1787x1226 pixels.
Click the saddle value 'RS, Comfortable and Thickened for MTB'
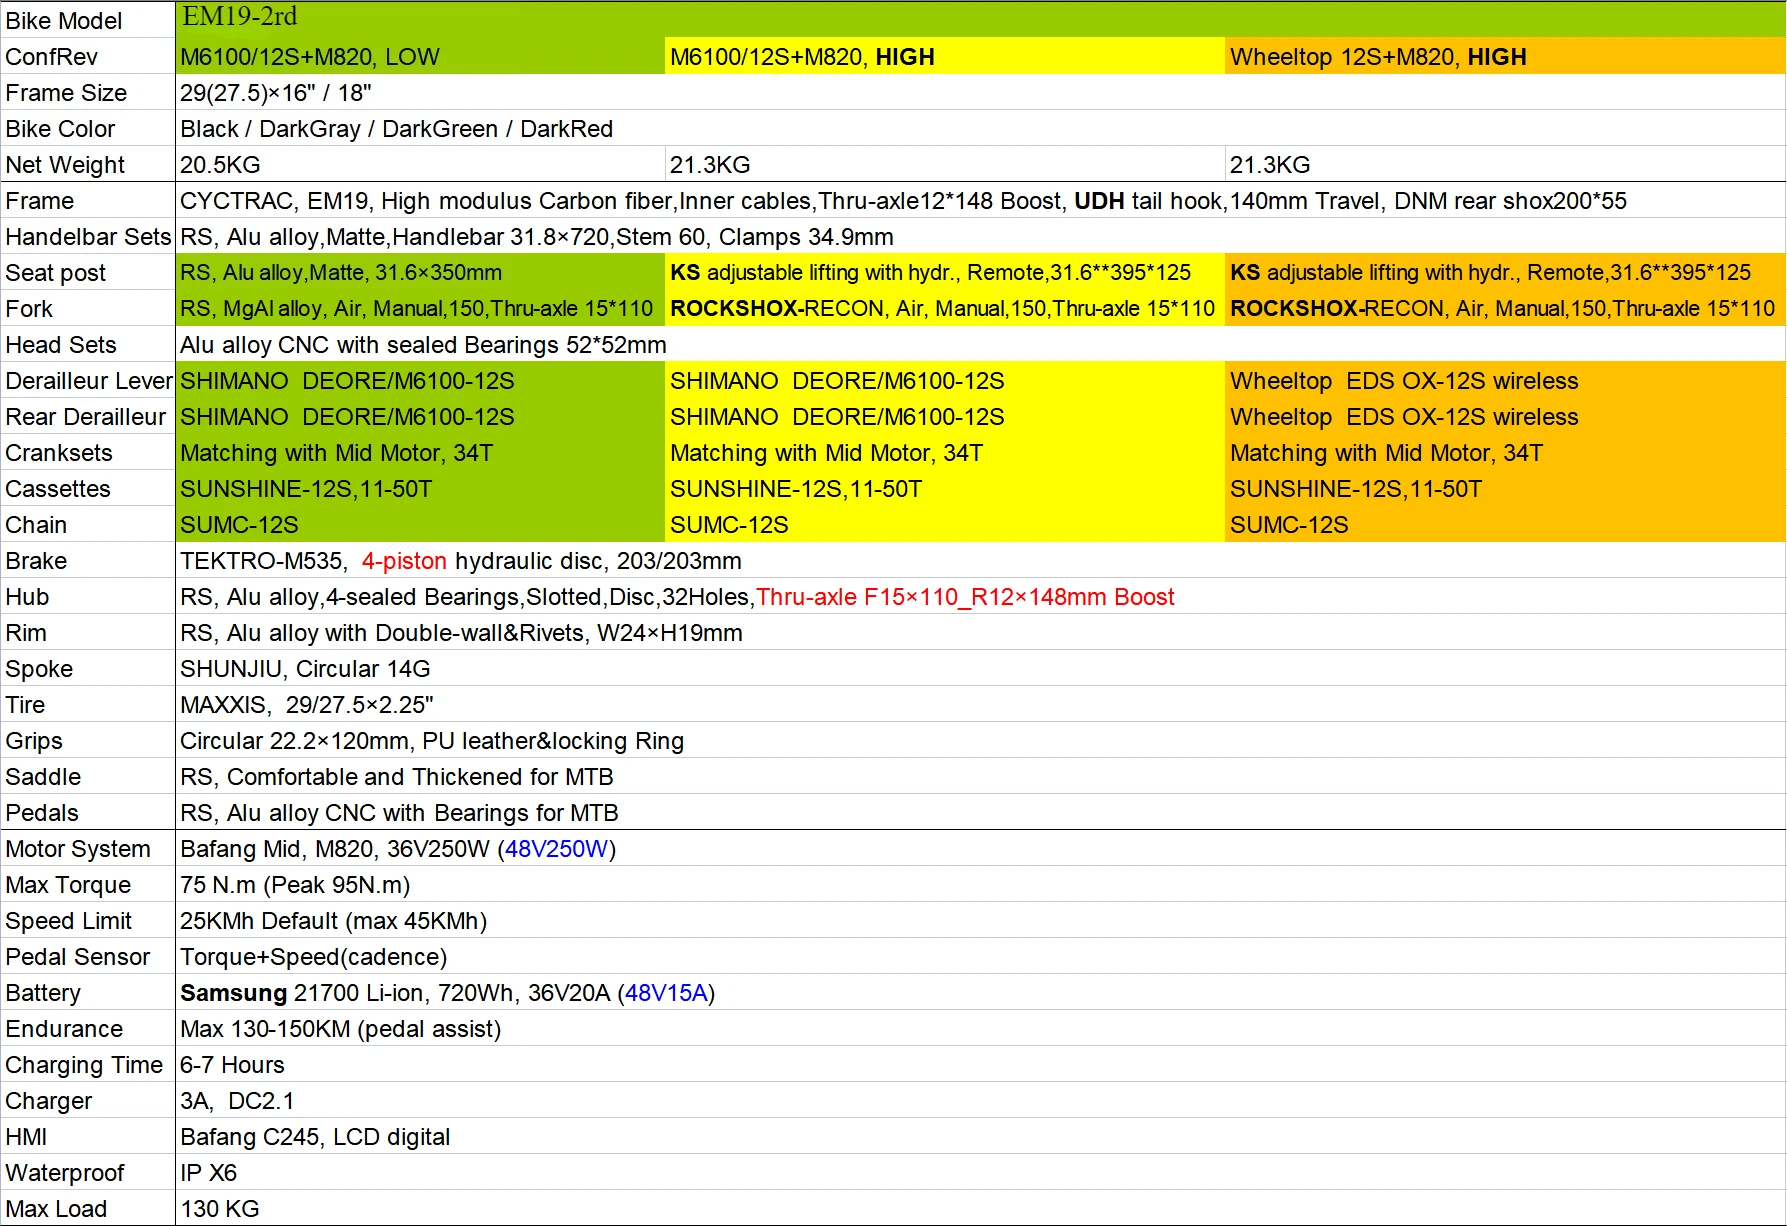coord(397,777)
